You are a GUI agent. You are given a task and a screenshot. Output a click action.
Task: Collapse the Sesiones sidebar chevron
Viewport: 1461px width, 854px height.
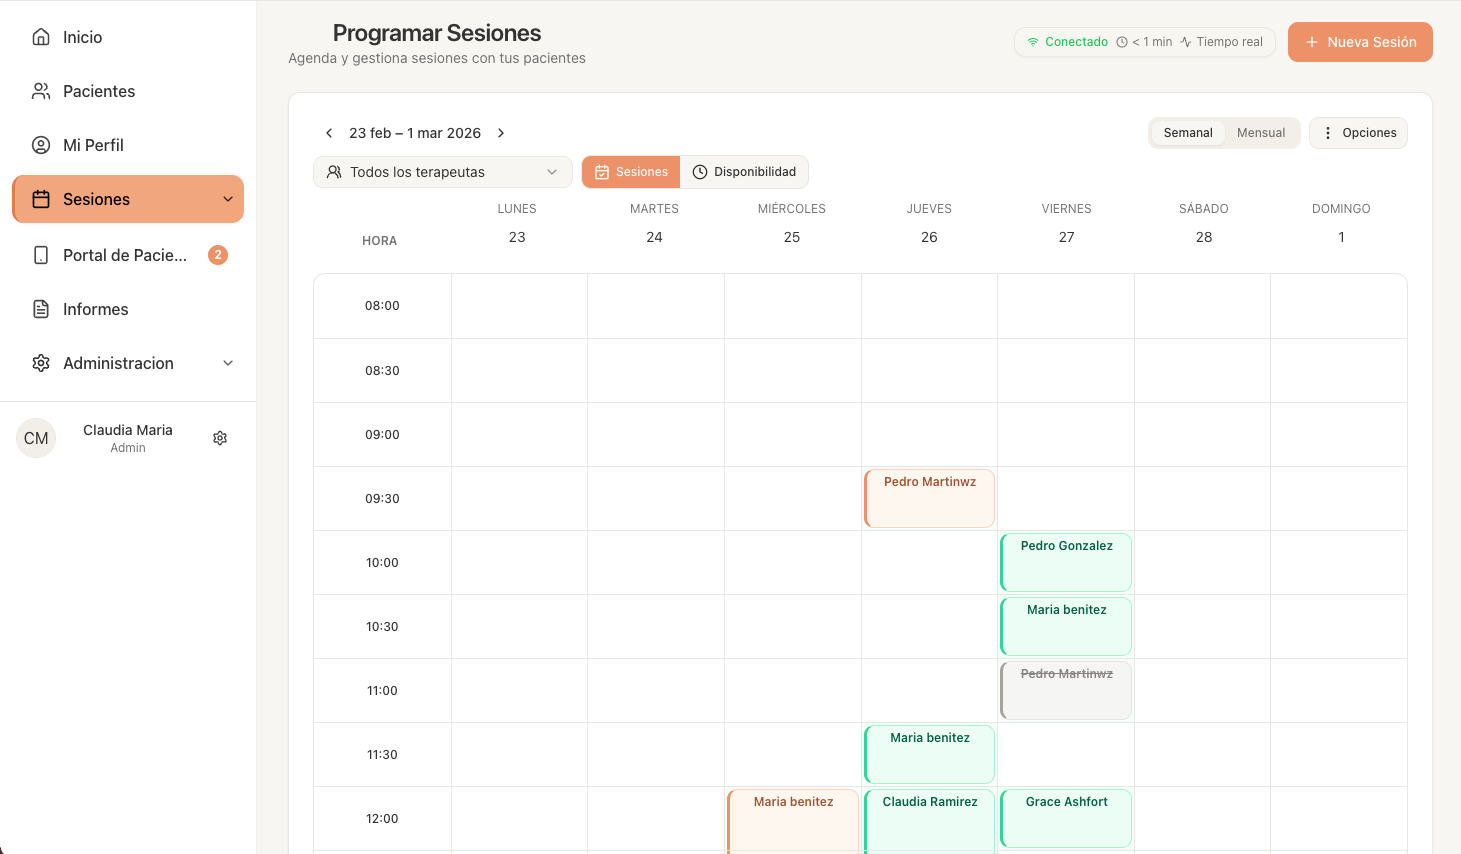(228, 199)
